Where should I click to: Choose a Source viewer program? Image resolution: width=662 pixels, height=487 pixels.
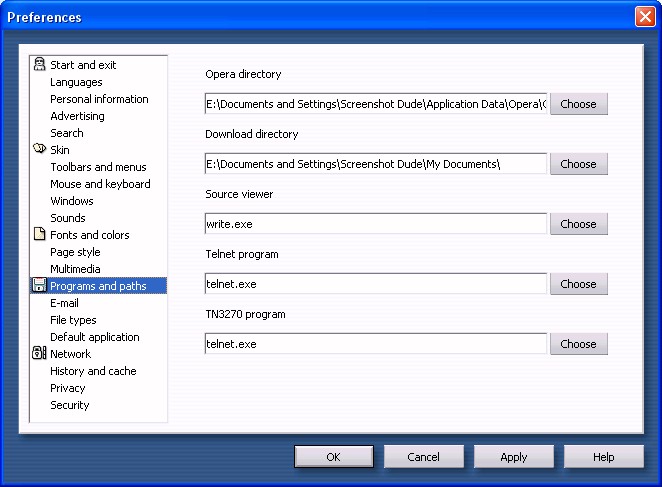click(x=578, y=224)
